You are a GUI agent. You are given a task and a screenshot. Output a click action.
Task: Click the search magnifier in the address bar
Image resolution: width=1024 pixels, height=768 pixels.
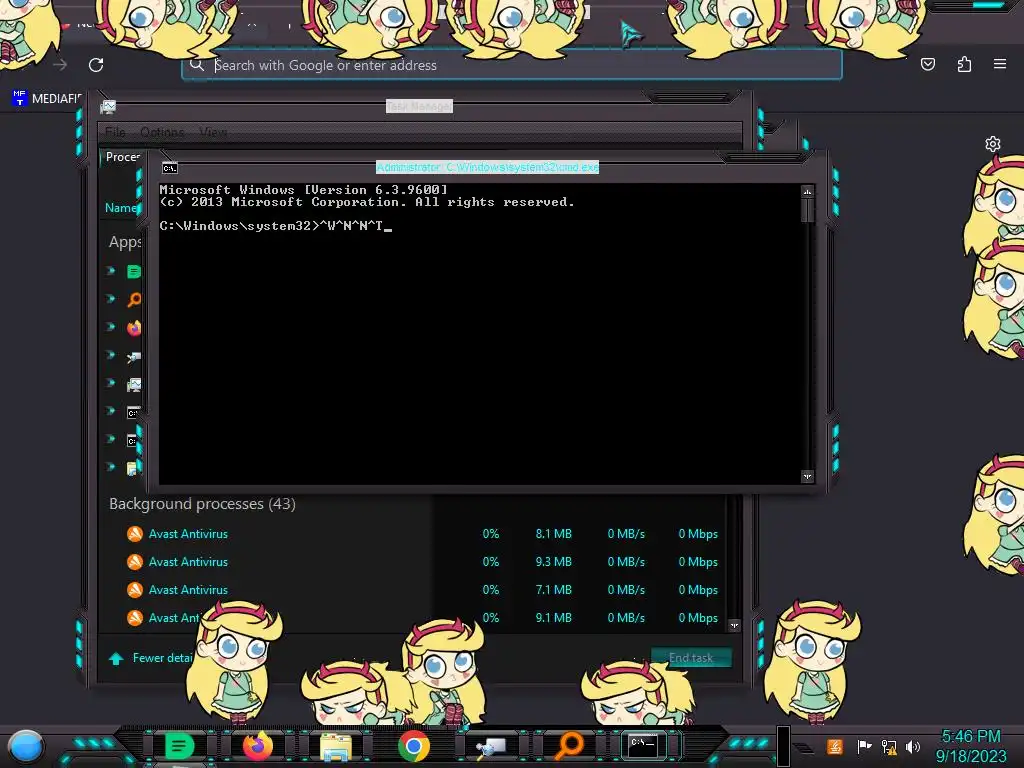[x=197, y=65]
